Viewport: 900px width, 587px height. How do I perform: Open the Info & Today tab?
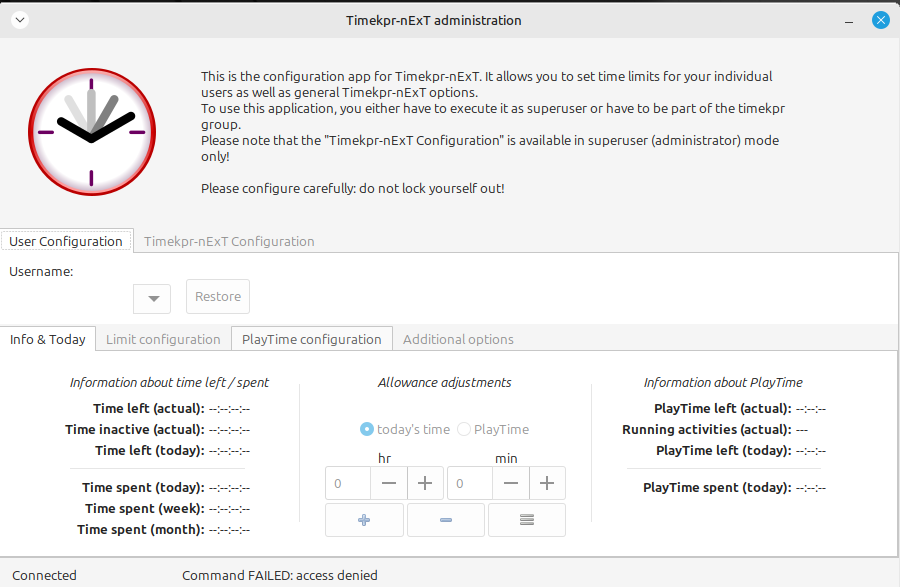click(x=48, y=339)
